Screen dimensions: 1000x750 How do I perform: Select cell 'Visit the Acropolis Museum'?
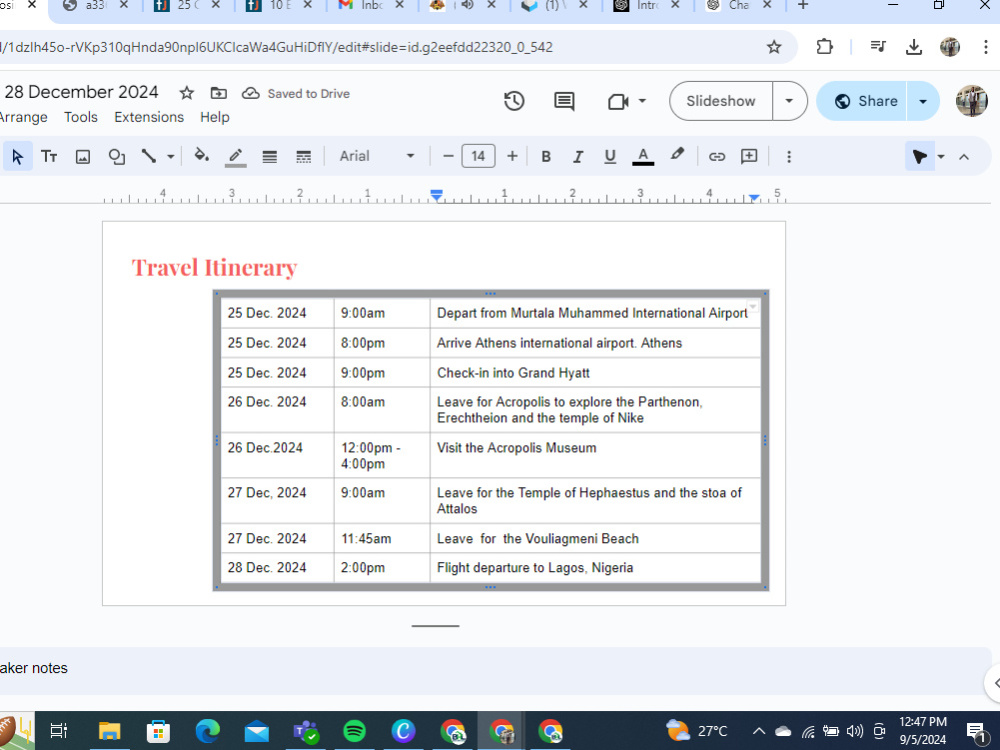click(595, 455)
